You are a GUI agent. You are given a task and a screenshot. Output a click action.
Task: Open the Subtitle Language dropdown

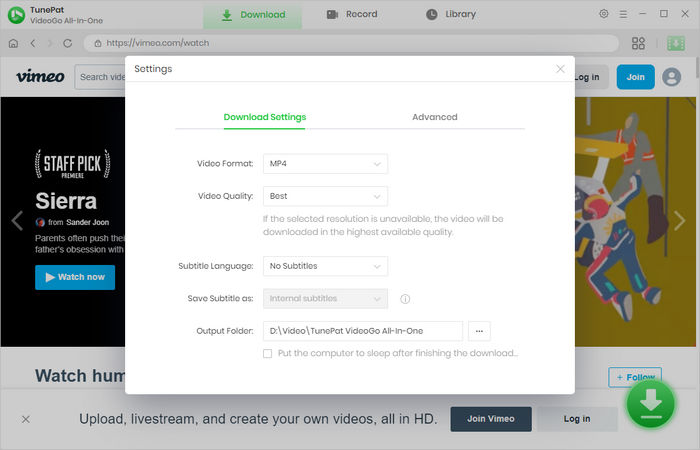pos(325,266)
